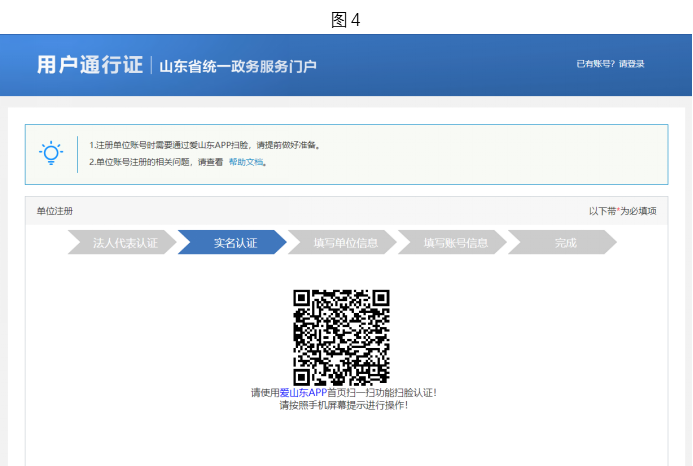Go to the 填写单位信息 step
This screenshot has height=466, width=693.
point(345,243)
